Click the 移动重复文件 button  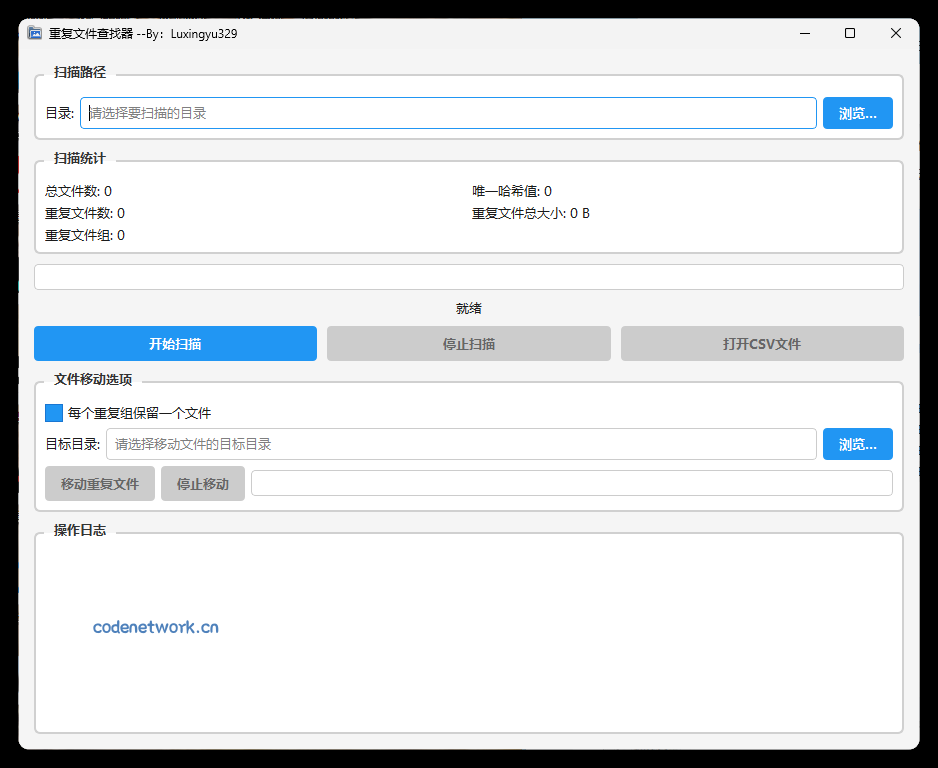click(100, 482)
